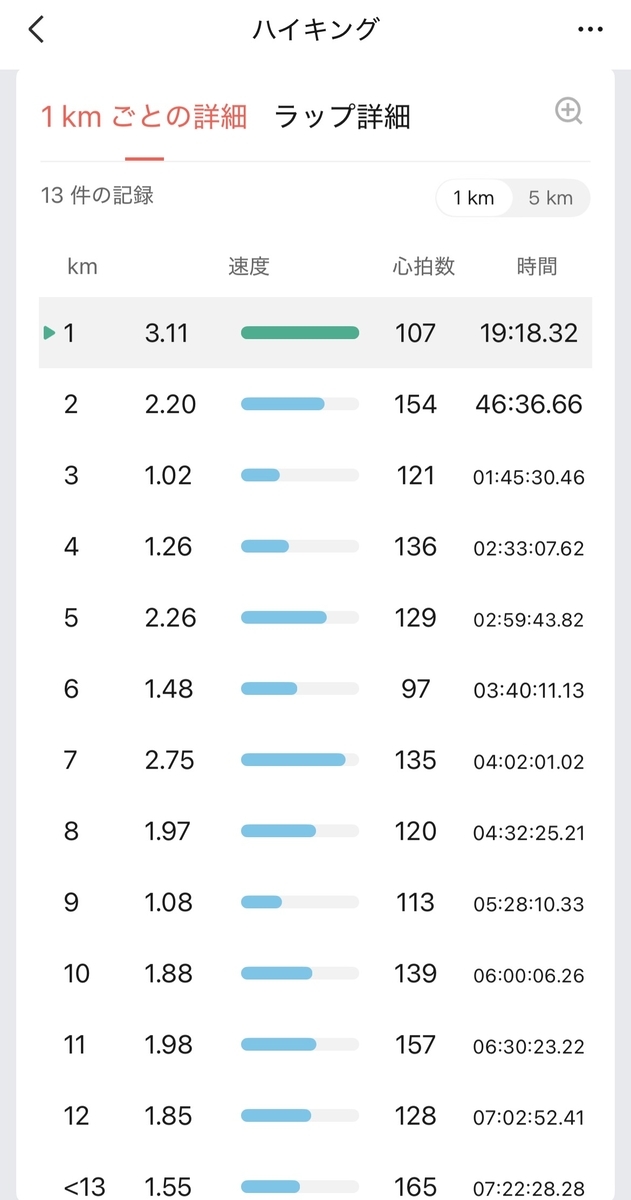Click the 13 件の記録 record count label
The width and height of the screenshot is (631, 1200).
97,196
